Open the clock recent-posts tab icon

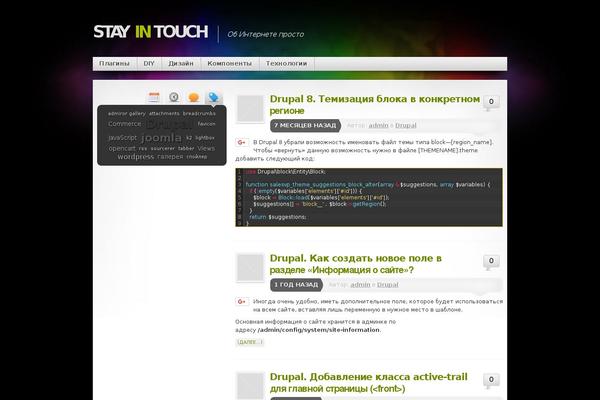[174, 97]
